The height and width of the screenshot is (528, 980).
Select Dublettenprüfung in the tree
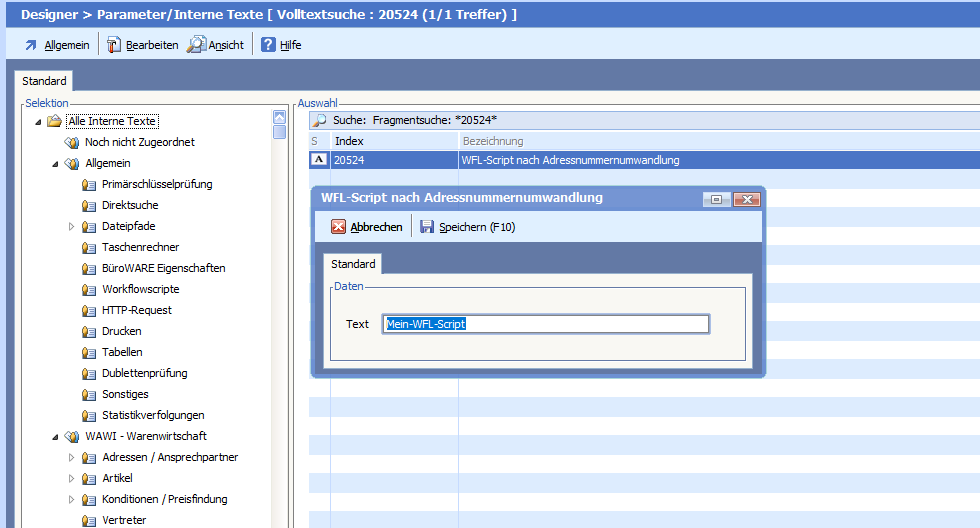click(144, 373)
